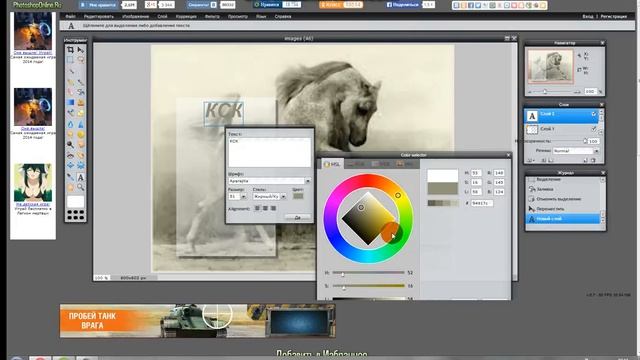Confirm text dialog with Да button
Screen dimensions: 640x360
[298, 218]
